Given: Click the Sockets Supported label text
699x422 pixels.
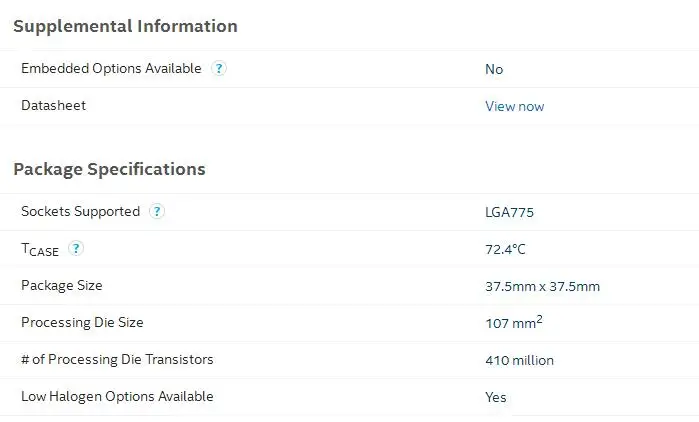Looking at the screenshot, I should (x=80, y=212).
